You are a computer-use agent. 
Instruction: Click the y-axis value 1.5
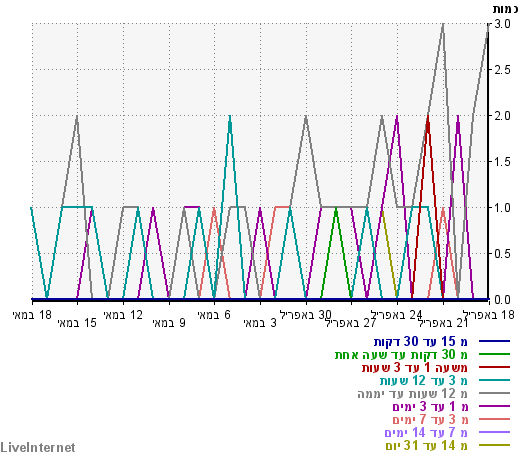[x=502, y=162]
